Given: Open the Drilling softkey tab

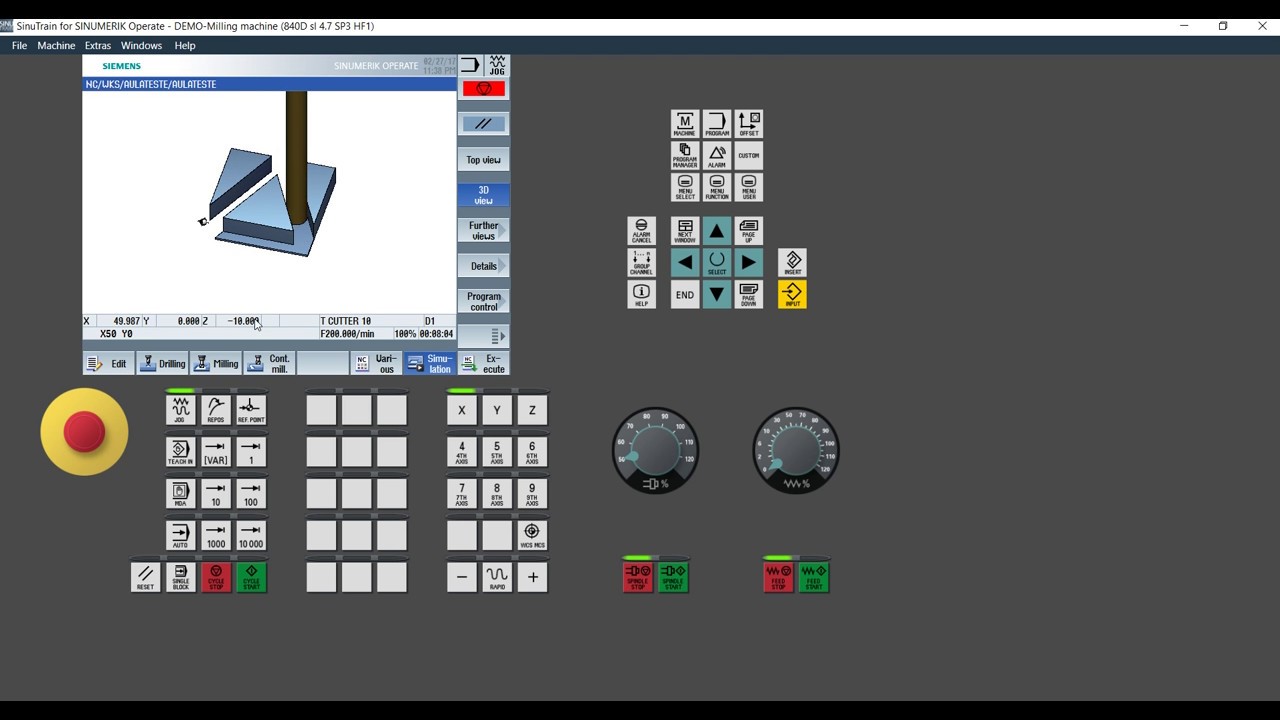Looking at the screenshot, I should tap(162, 364).
